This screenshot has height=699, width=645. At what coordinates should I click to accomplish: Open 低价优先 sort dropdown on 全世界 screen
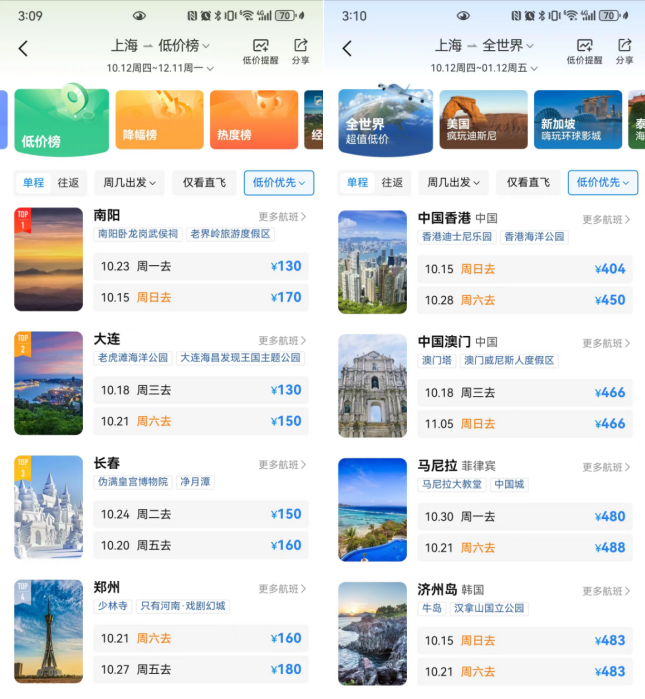pyautogui.click(x=602, y=183)
